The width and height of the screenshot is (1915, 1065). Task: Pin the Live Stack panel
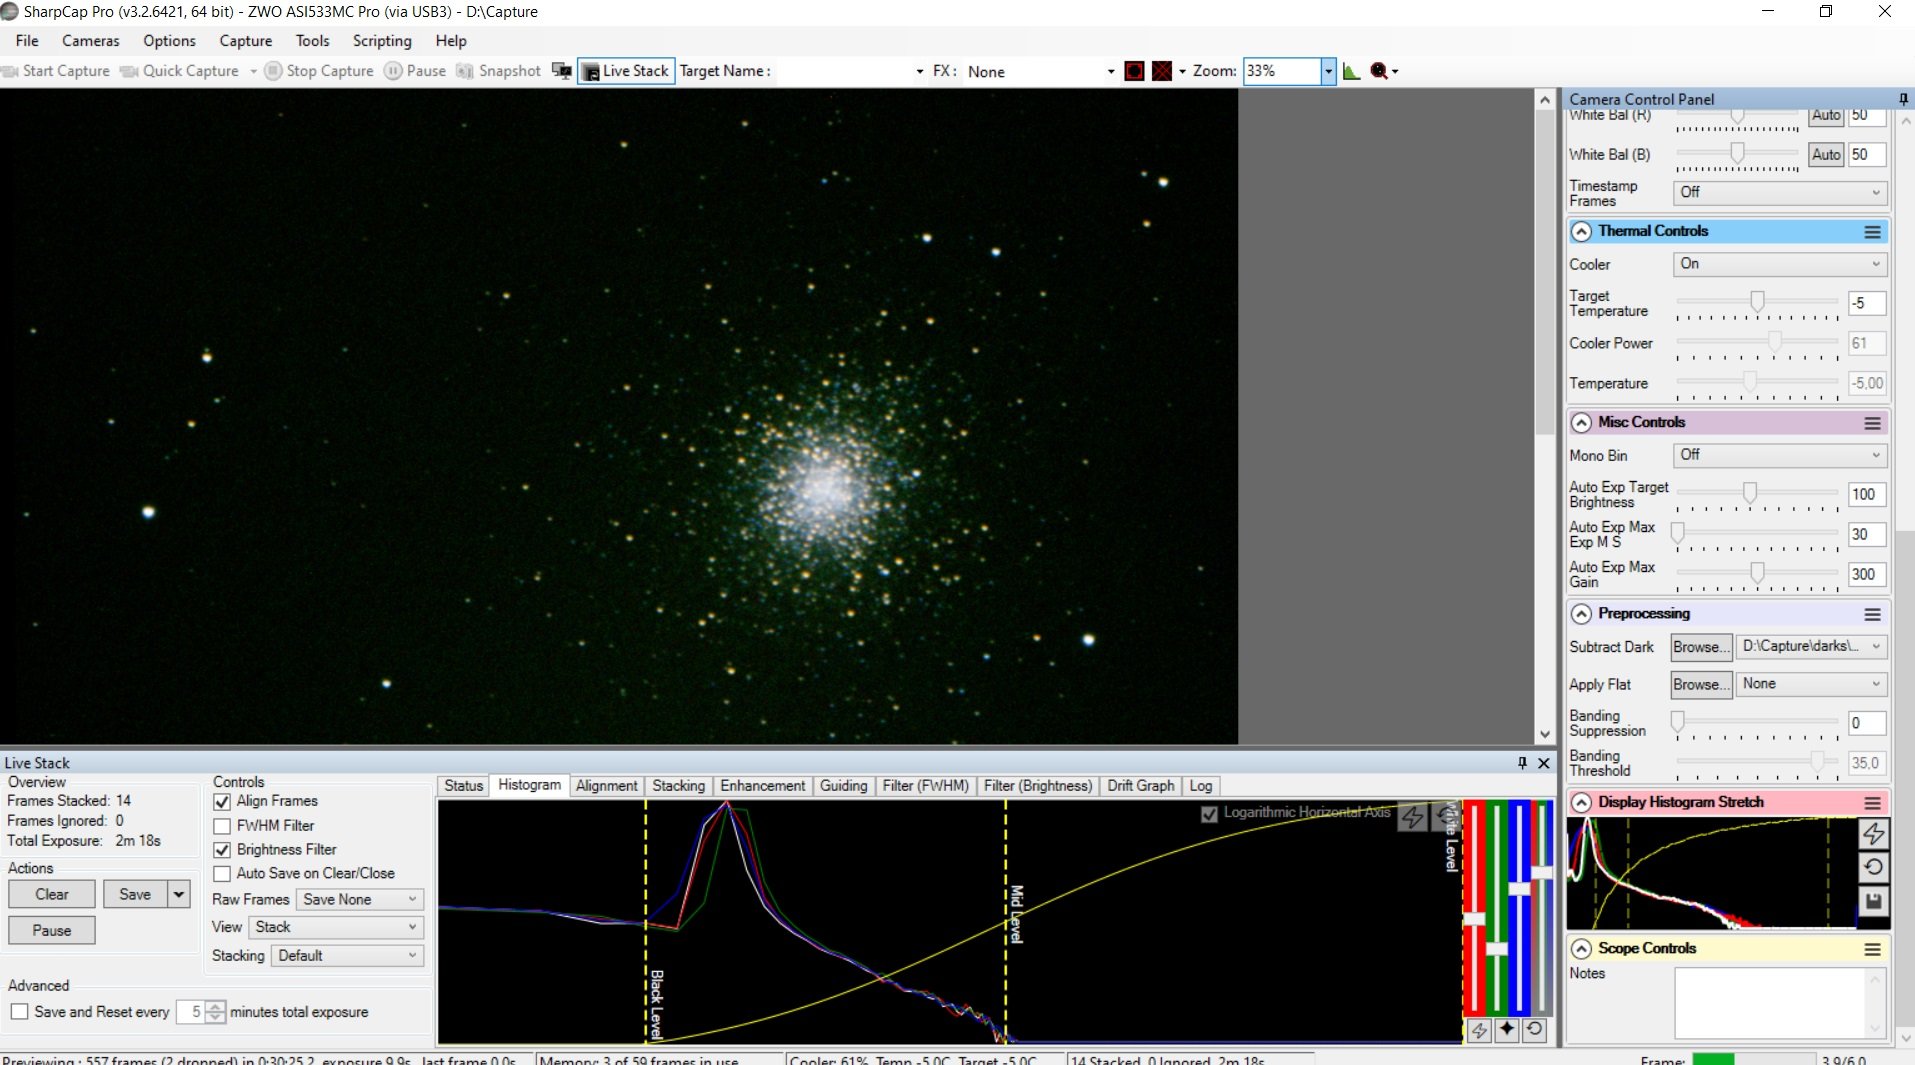click(1522, 763)
